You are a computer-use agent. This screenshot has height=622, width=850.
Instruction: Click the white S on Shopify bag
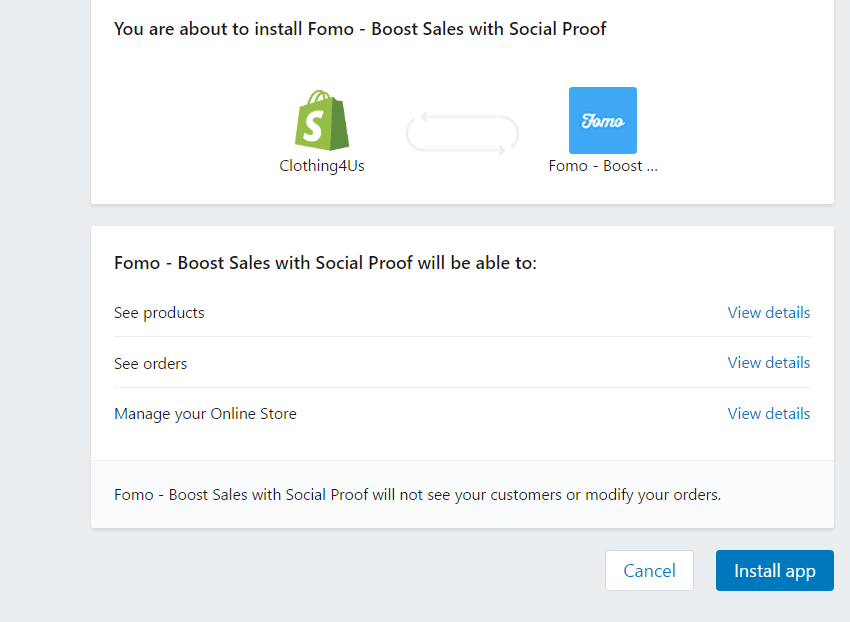point(313,126)
